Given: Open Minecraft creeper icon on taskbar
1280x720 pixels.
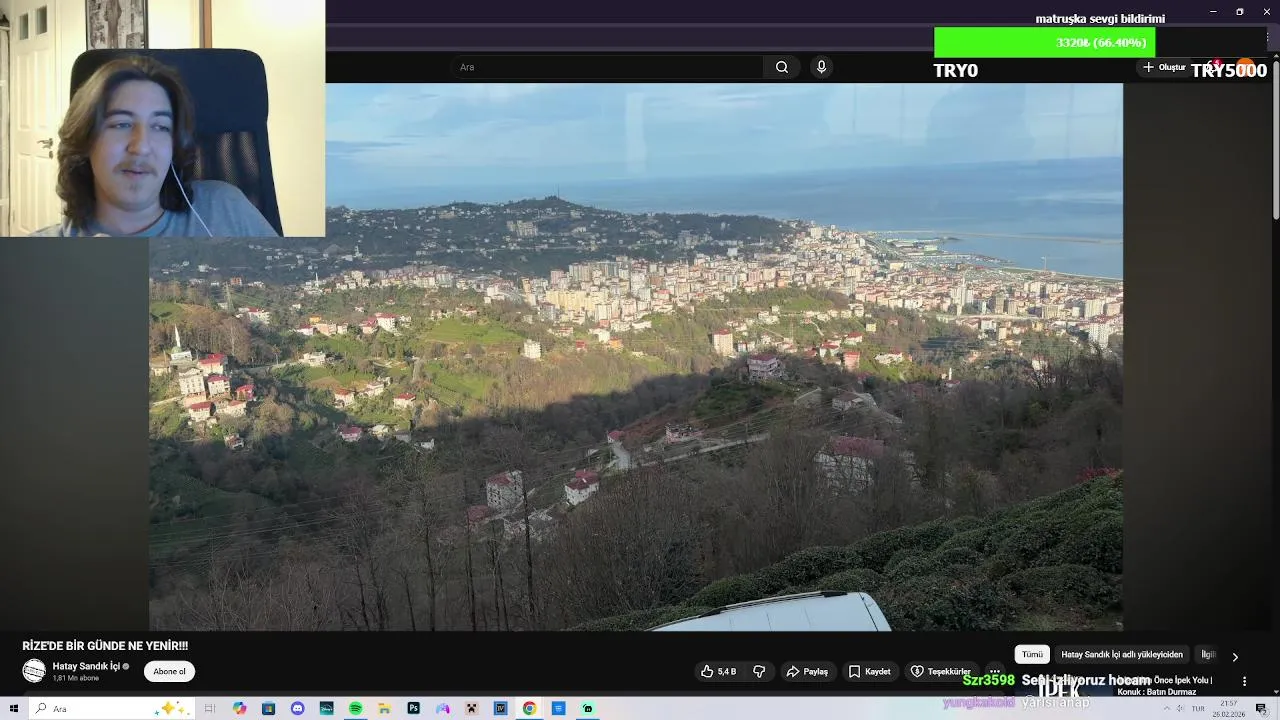Looking at the screenshot, I should coord(471,708).
